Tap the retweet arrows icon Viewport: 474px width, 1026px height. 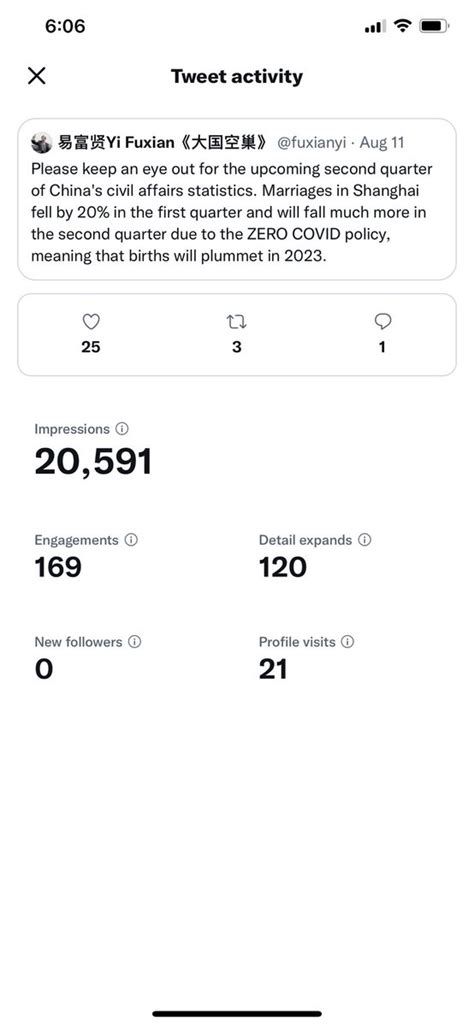pyautogui.click(x=236, y=321)
